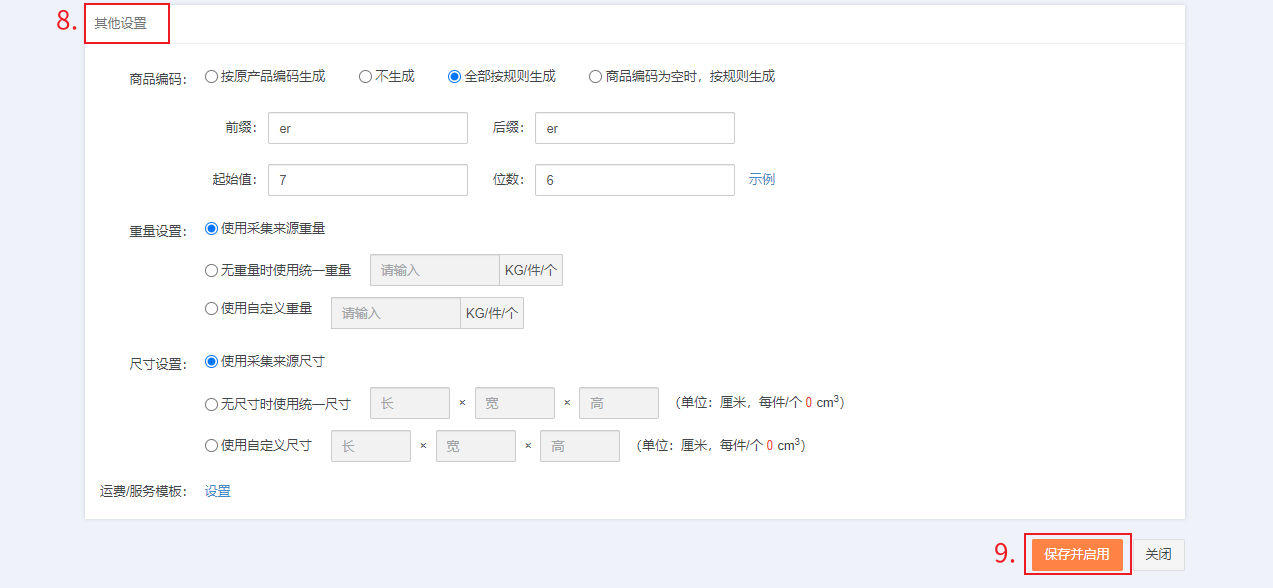Click 设置 link for 运费/服务模板
The width and height of the screenshot is (1273, 588).
click(218, 491)
